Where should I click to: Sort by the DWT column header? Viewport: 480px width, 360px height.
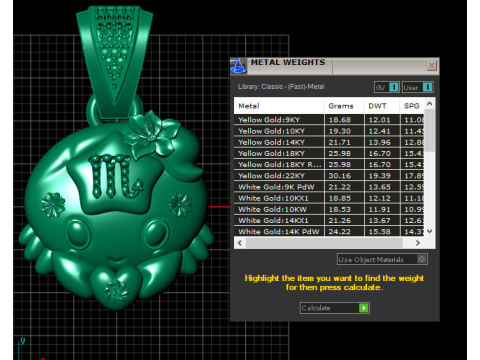point(382,106)
